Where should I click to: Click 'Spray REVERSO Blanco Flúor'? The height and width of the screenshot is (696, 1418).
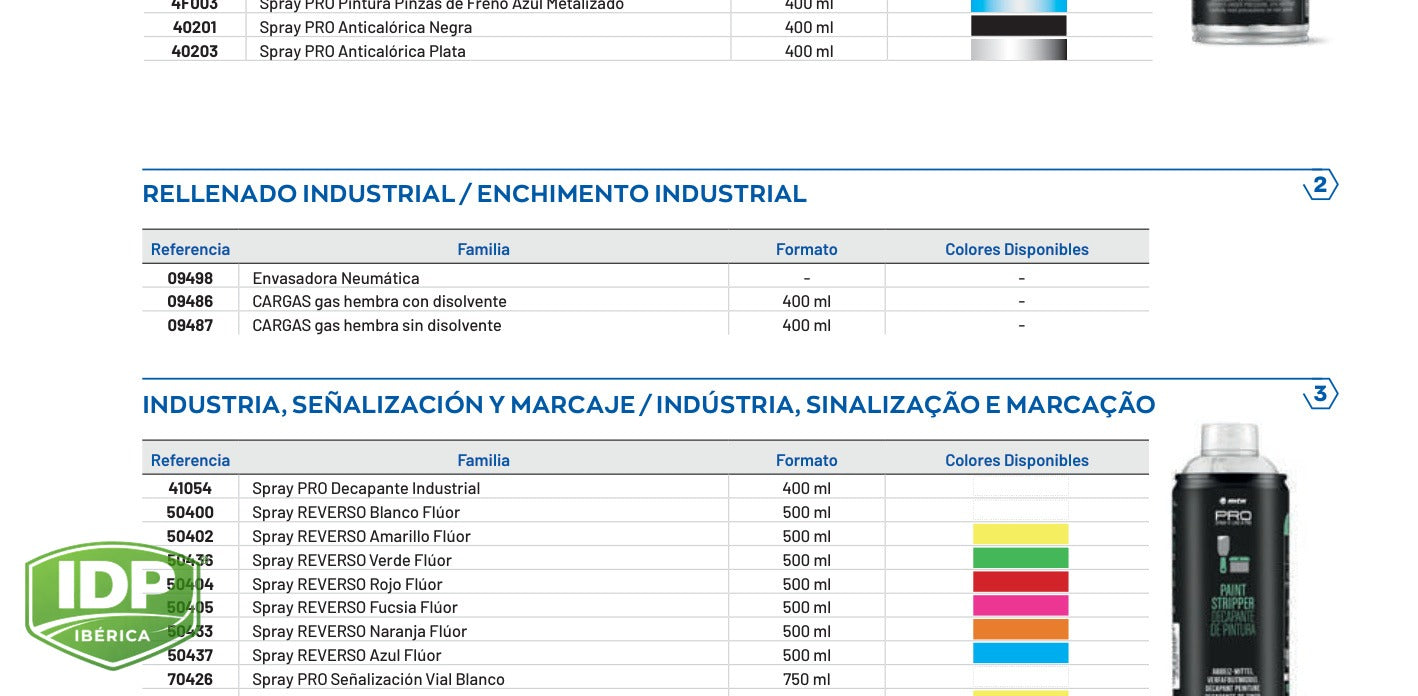pyautogui.click(x=356, y=512)
